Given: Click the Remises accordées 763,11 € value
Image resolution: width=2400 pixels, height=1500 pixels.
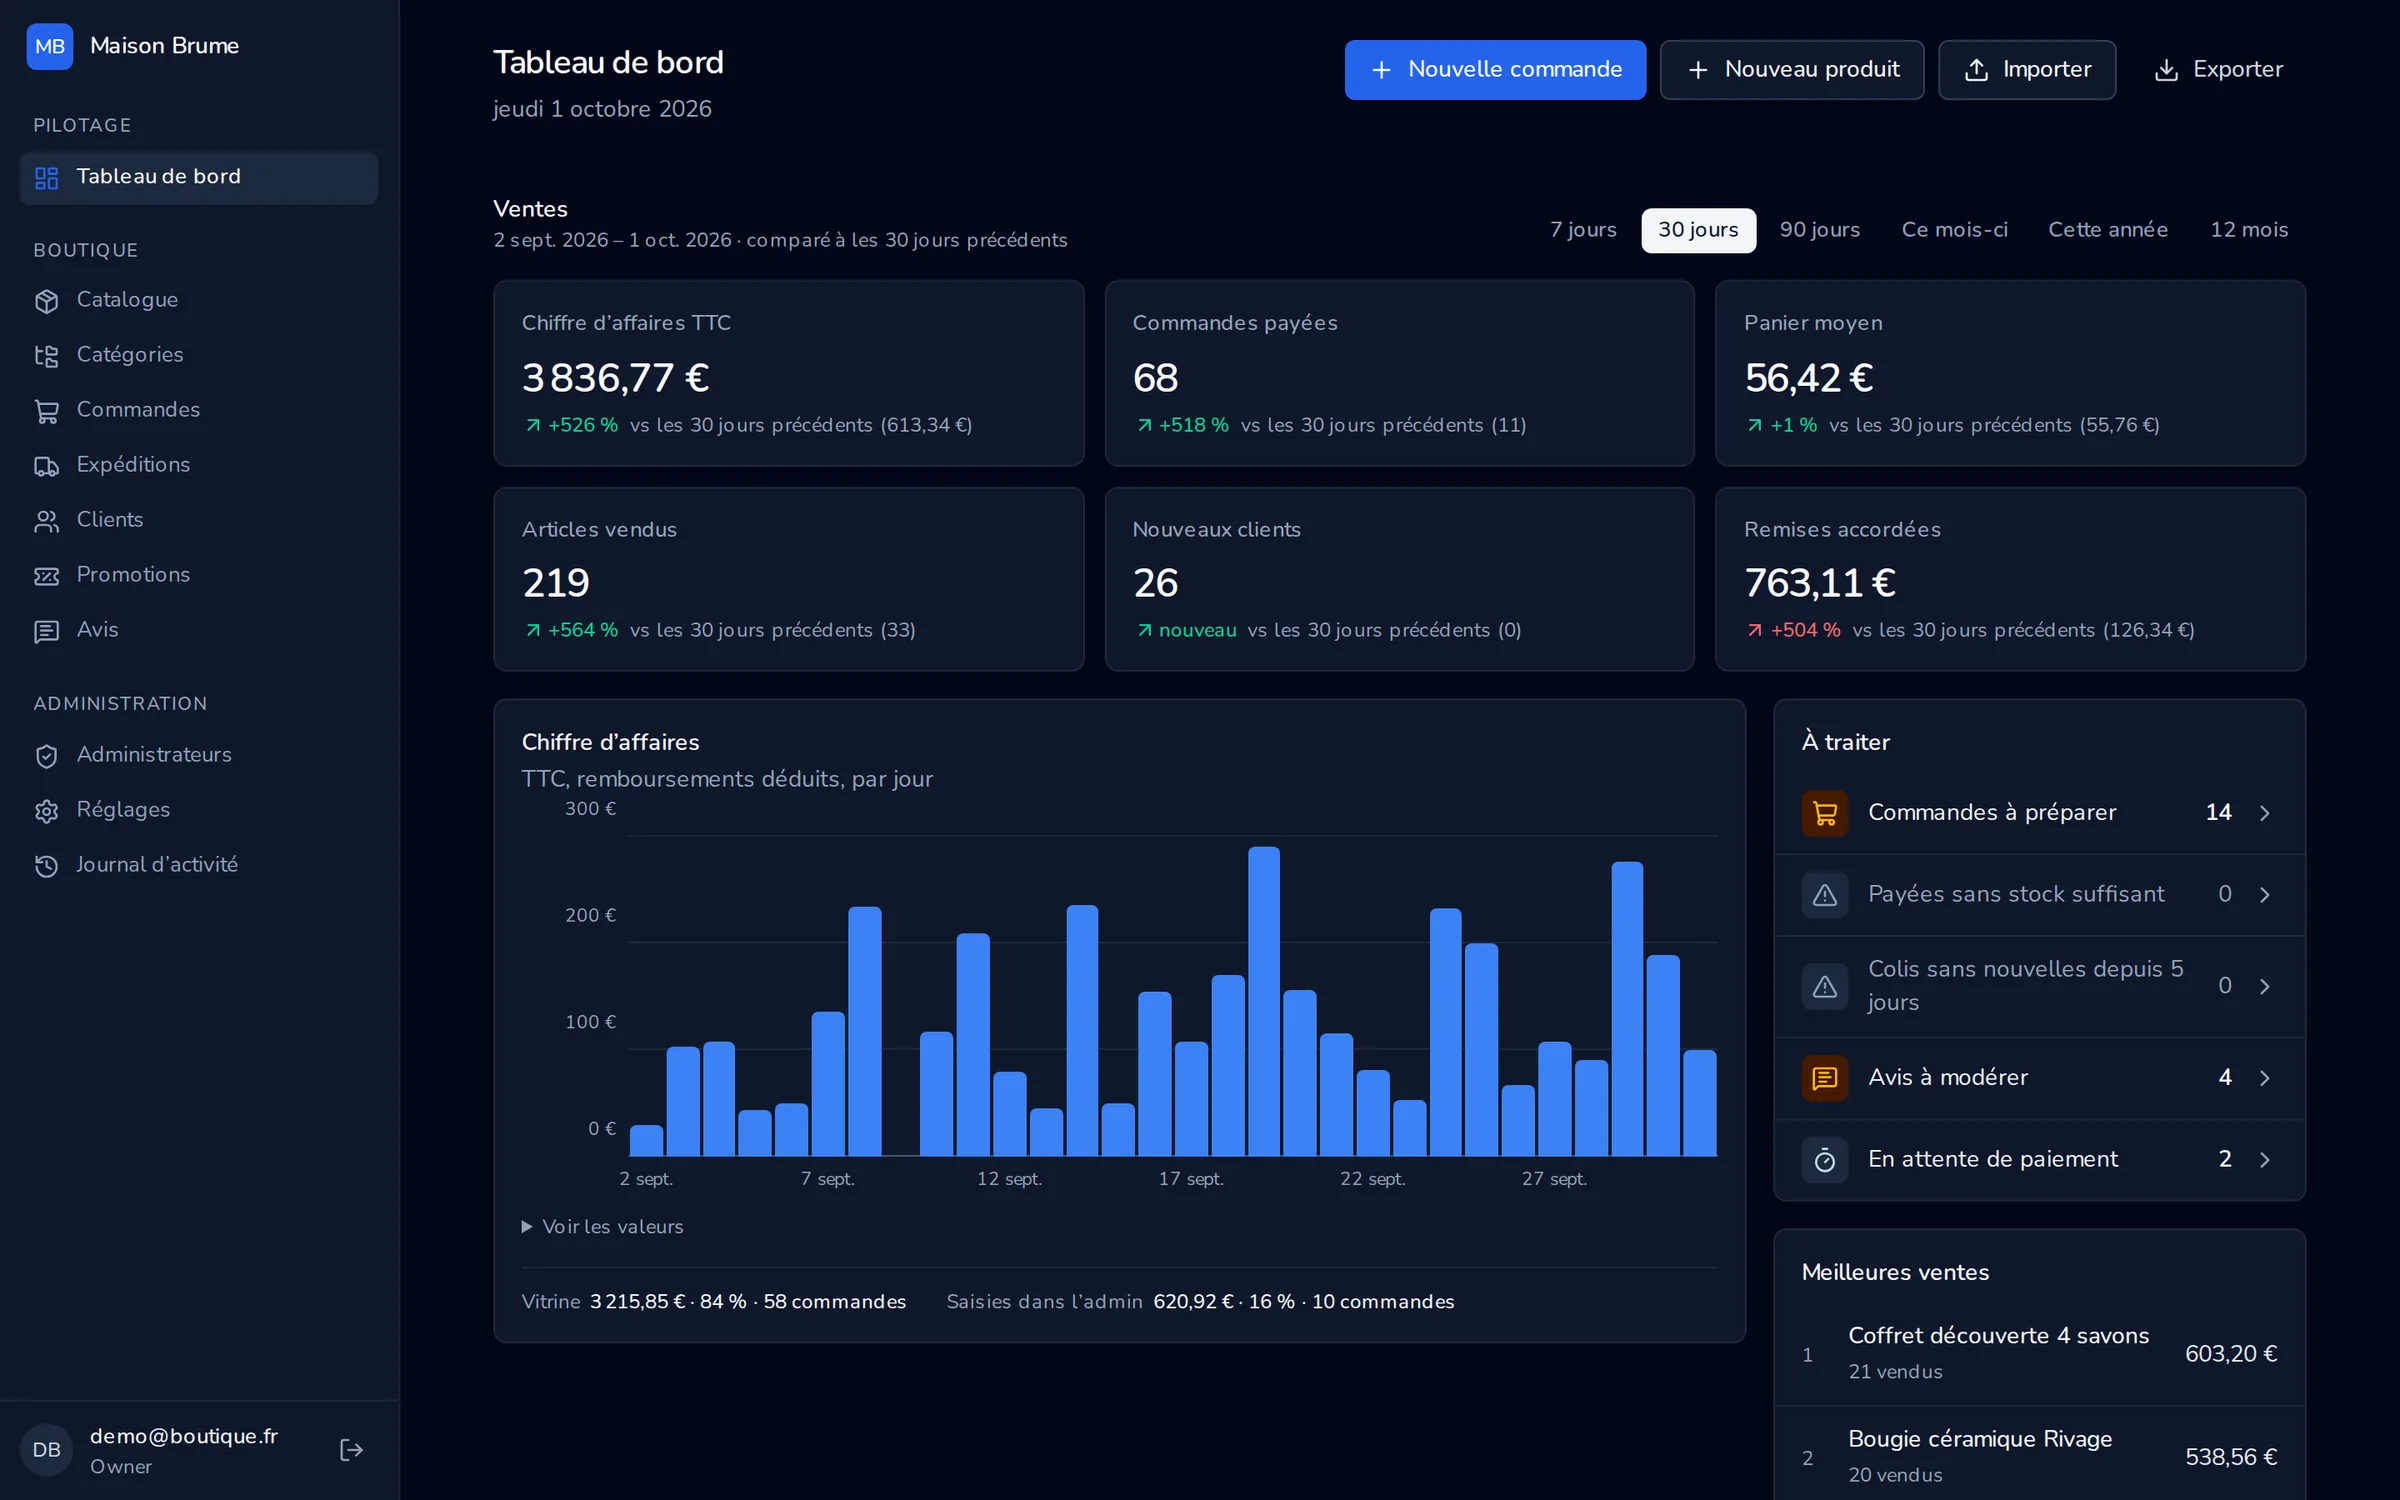Looking at the screenshot, I should coord(1820,583).
